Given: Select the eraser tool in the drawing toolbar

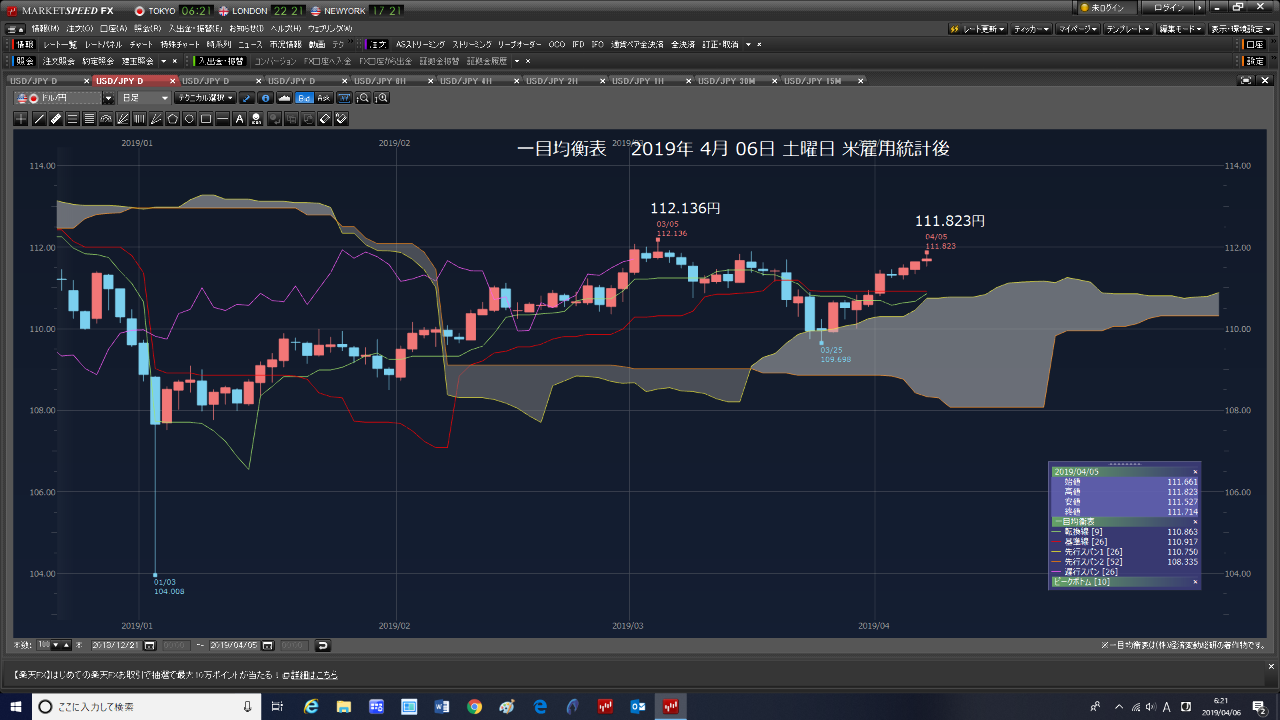Looking at the screenshot, I should coord(322,118).
